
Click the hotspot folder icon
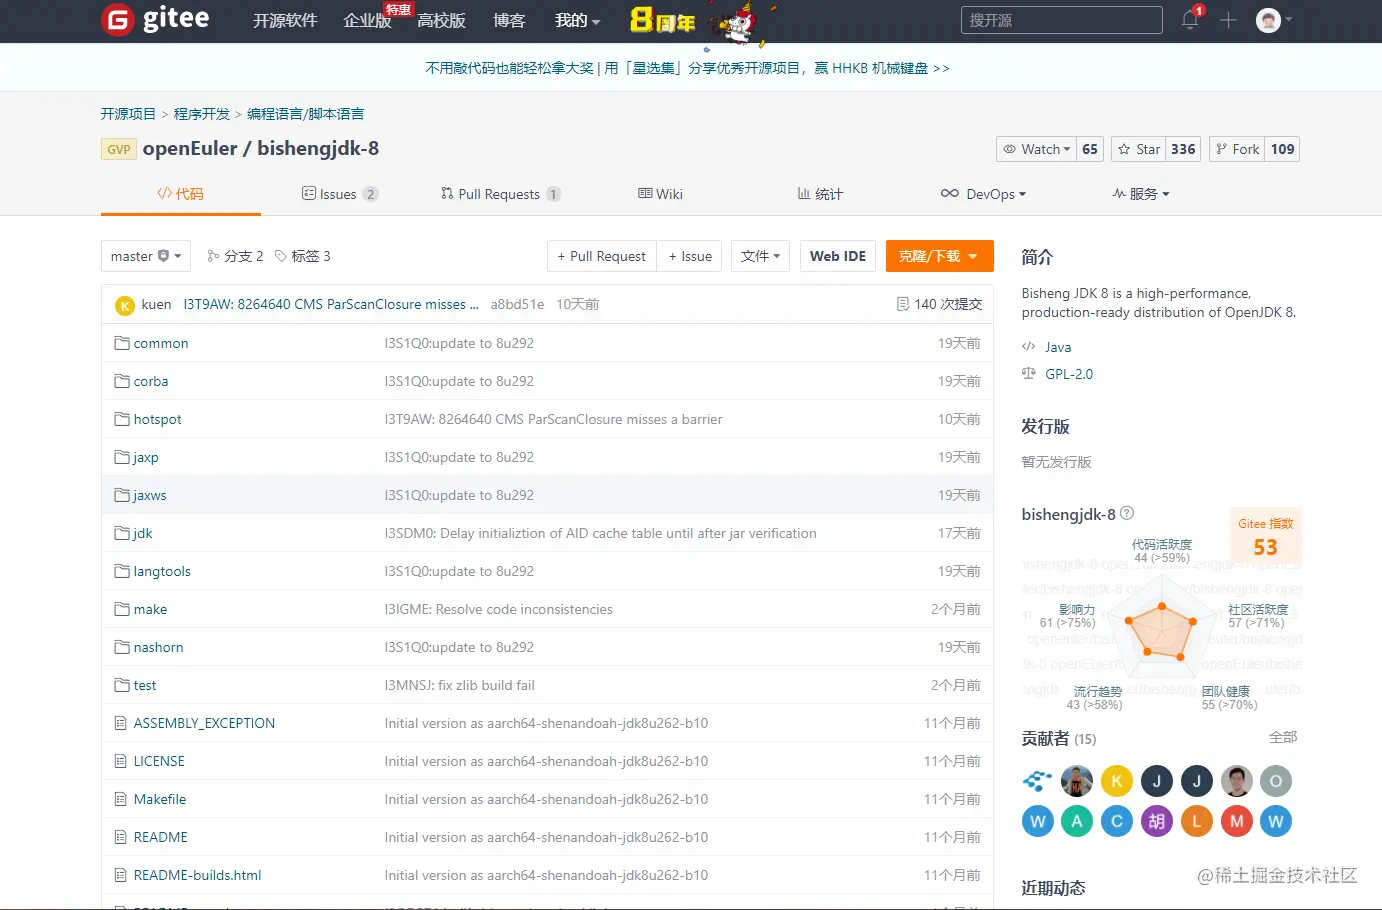coord(122,419)
